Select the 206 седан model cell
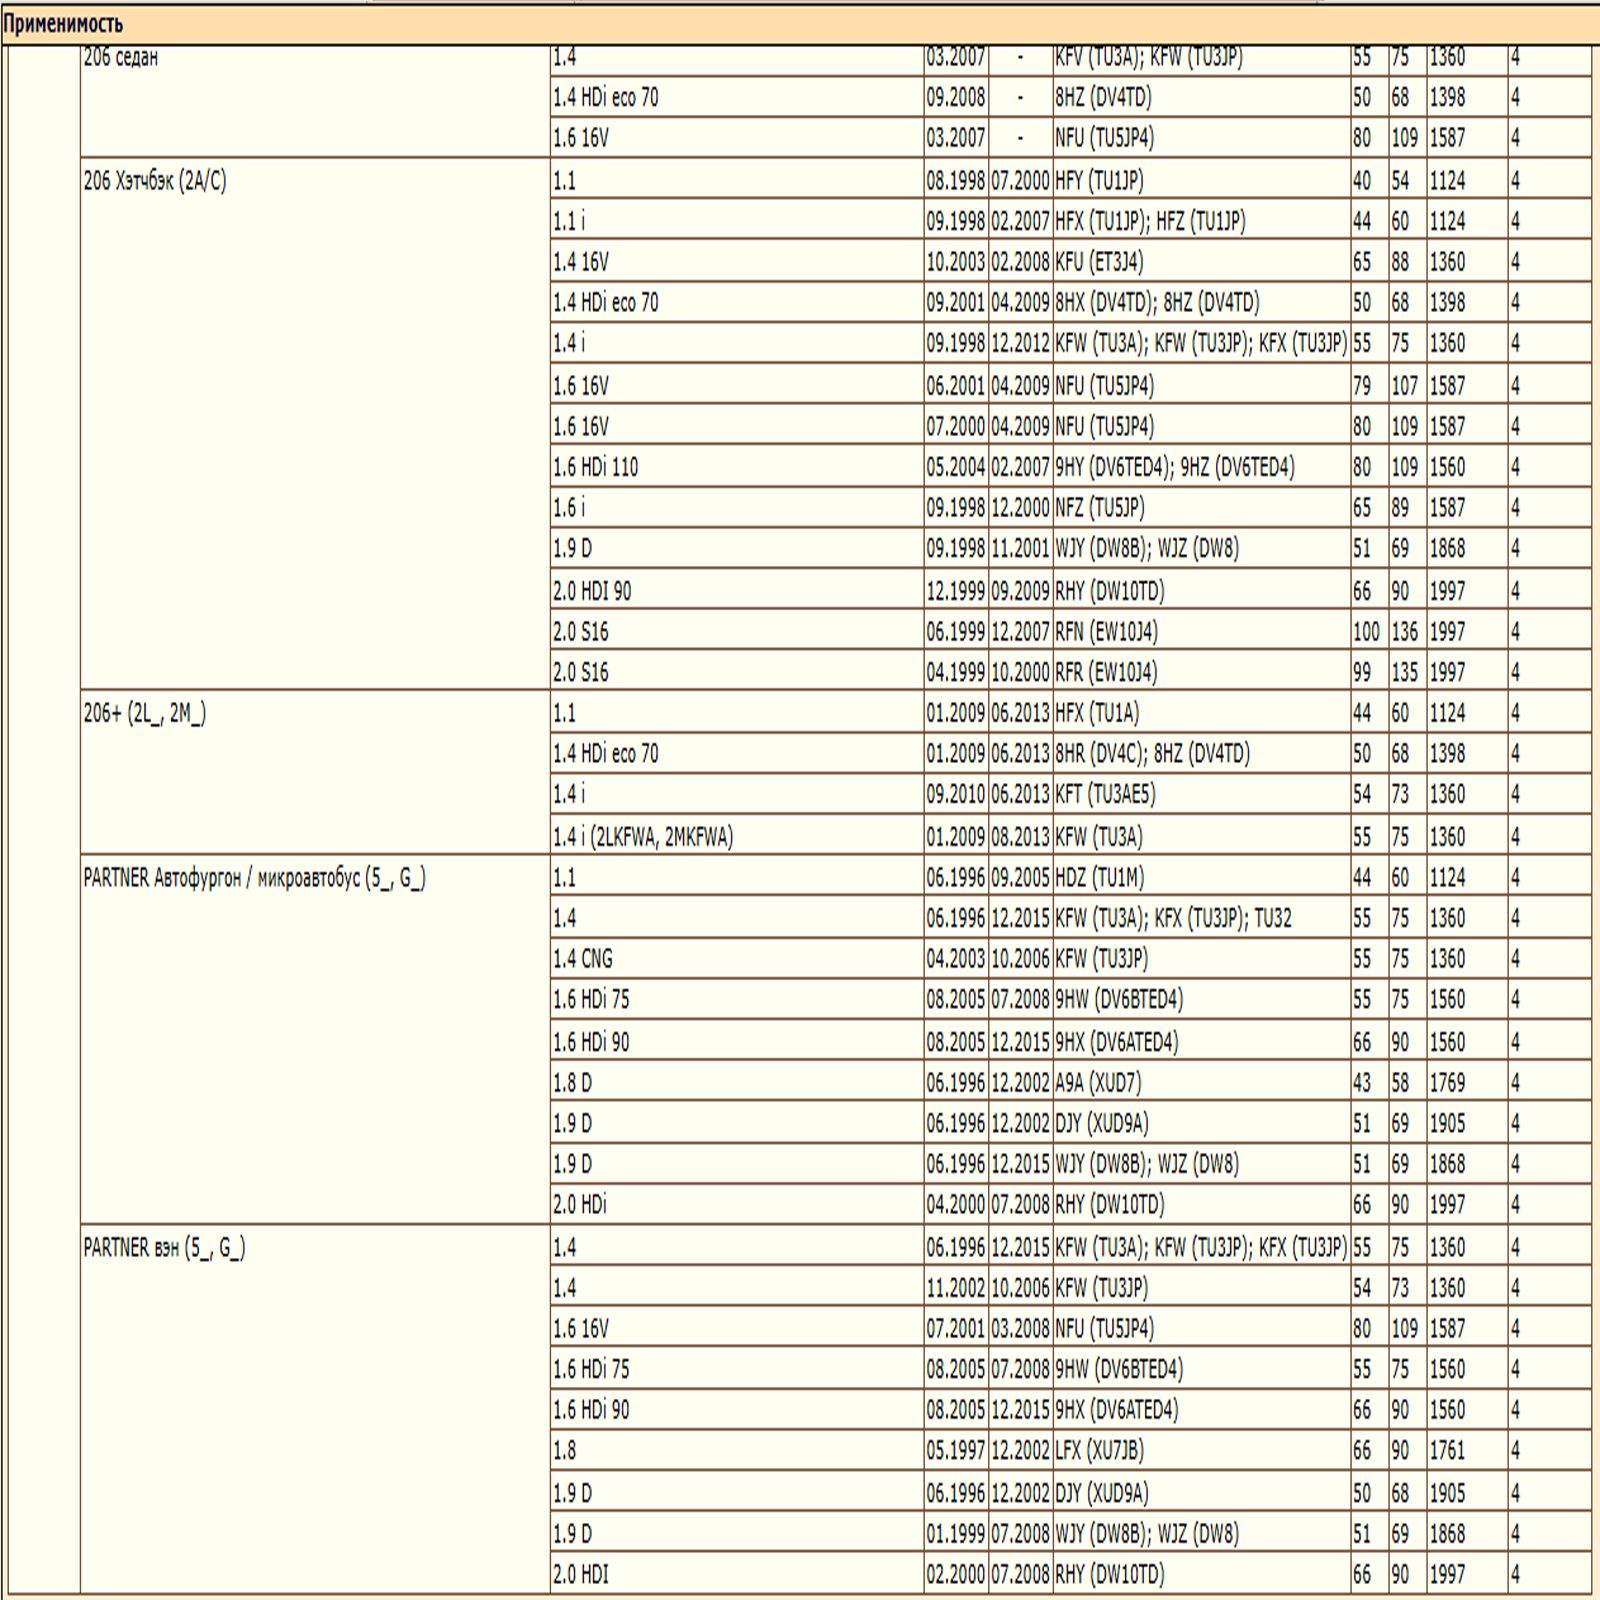 120,58
